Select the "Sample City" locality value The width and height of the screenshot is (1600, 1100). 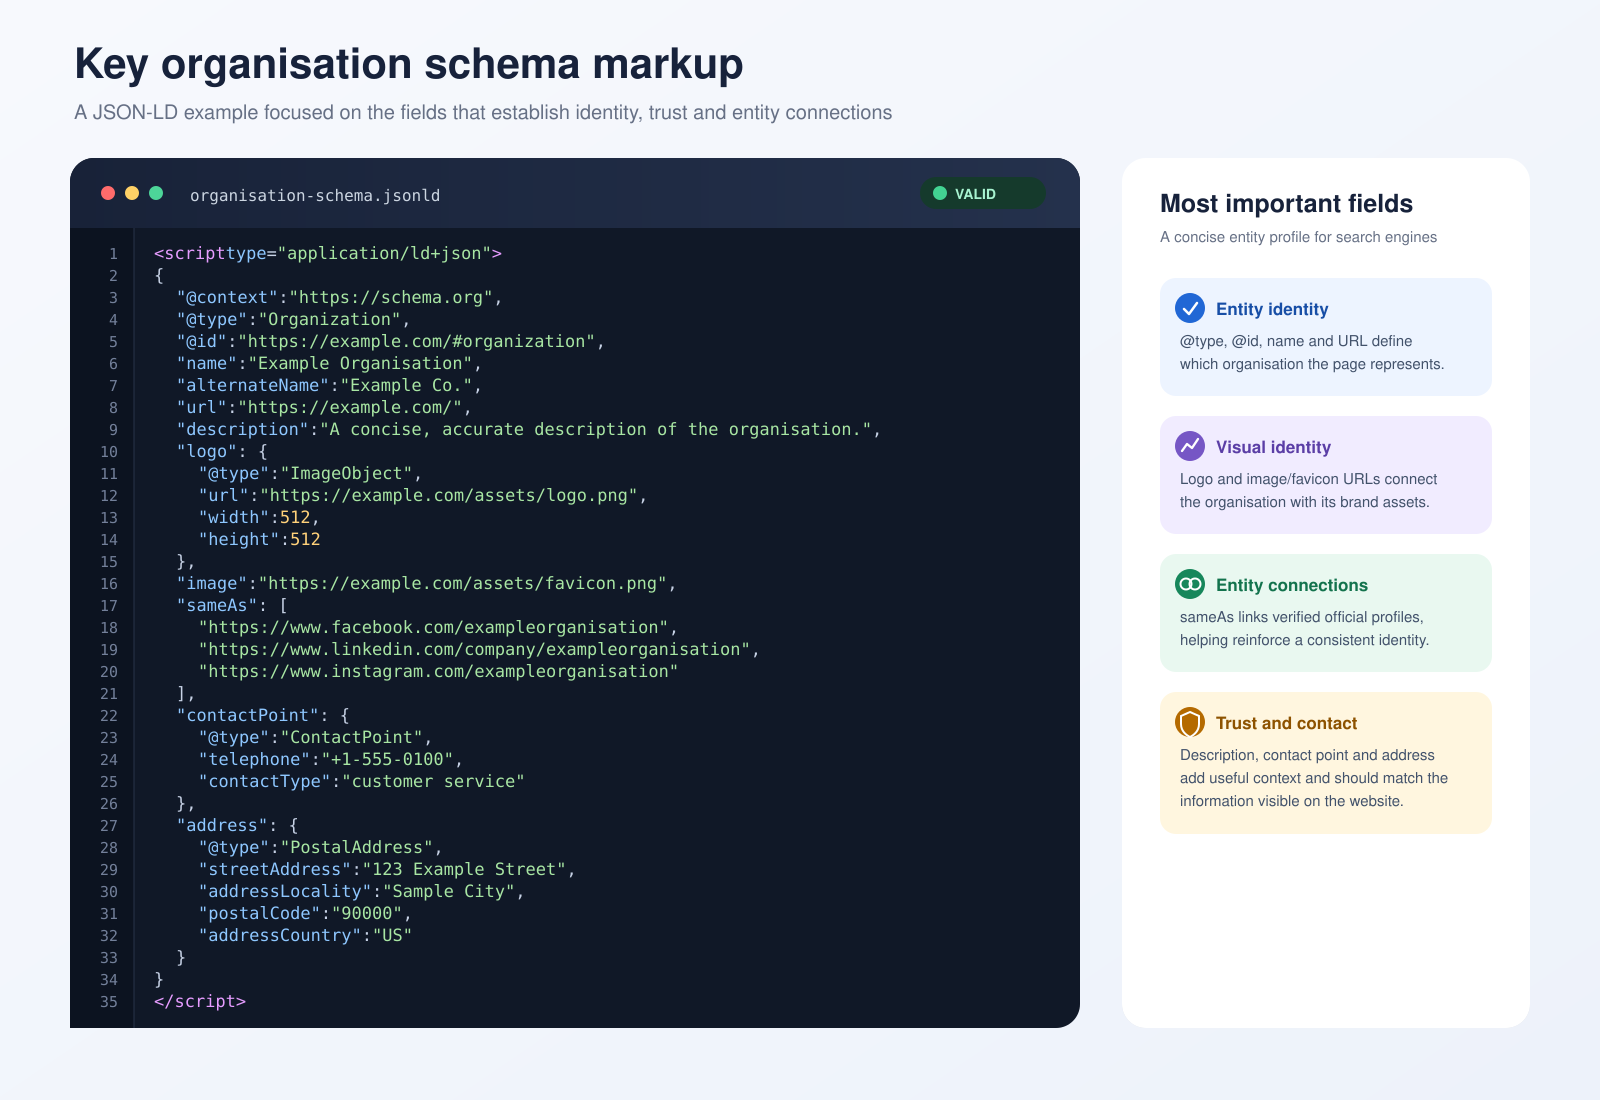point(448,891)
